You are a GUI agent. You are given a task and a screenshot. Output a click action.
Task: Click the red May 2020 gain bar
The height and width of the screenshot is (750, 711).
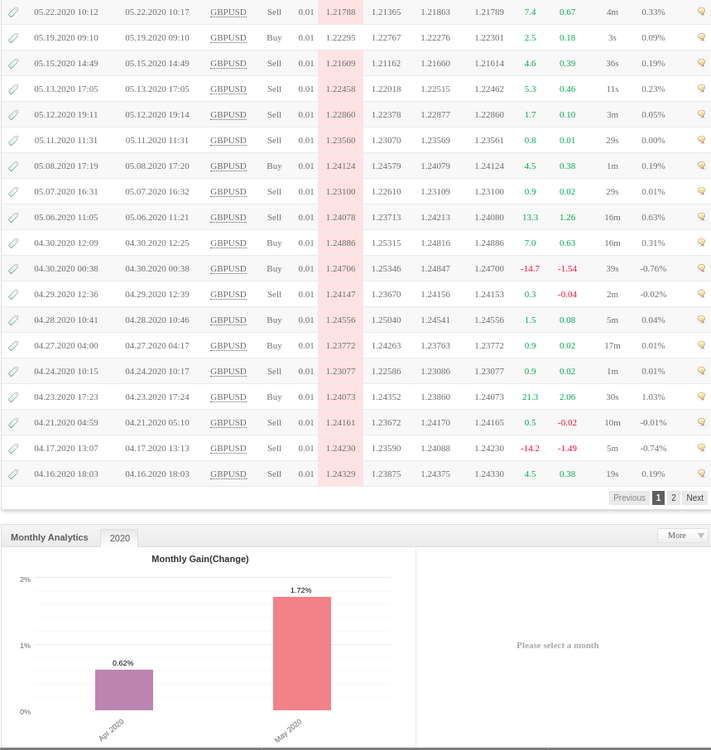[x=302, y=653]
